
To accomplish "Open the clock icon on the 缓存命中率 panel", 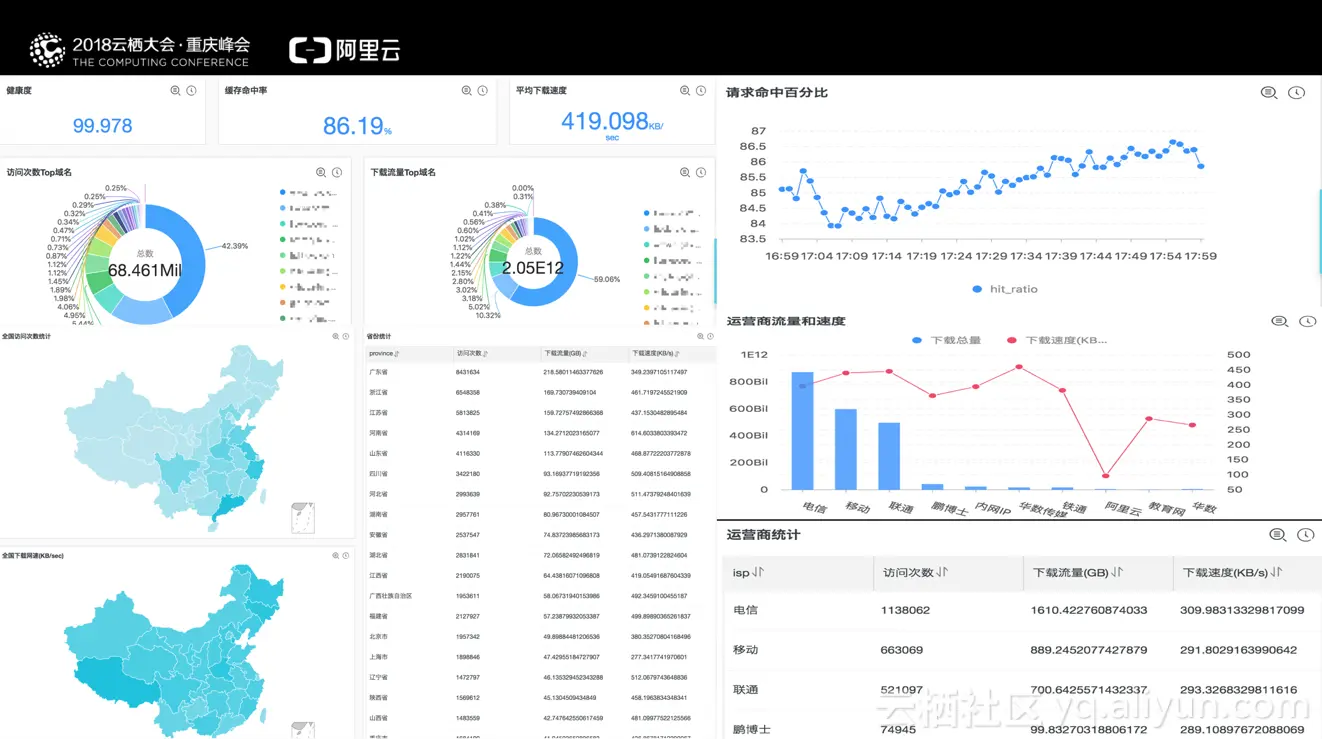I will [x=482, y=91].
